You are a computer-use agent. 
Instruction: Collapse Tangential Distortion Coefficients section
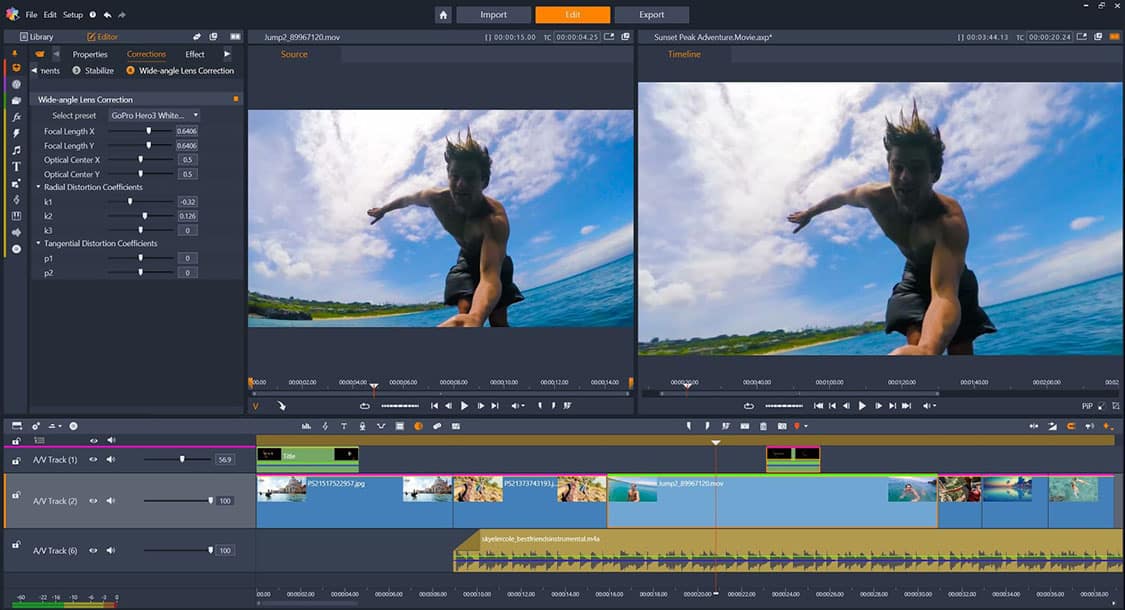coord(38,244)
